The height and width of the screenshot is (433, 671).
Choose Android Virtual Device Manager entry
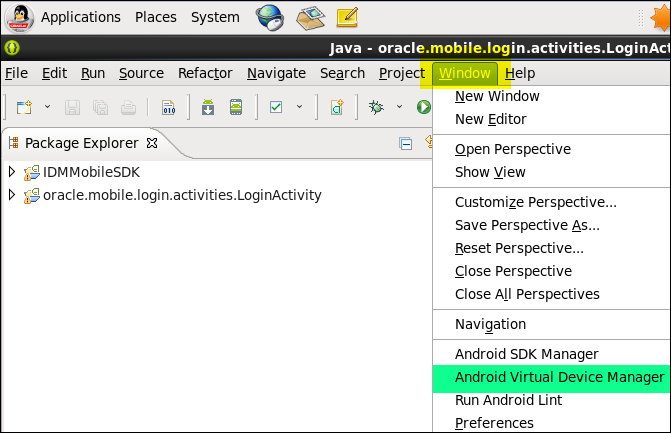(x=552, y=377)
